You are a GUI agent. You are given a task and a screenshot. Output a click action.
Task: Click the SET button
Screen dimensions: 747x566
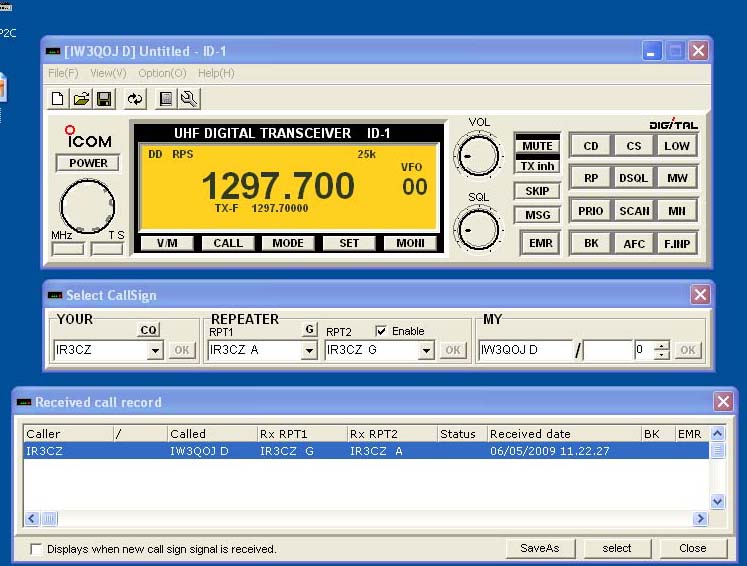point(349,243)
